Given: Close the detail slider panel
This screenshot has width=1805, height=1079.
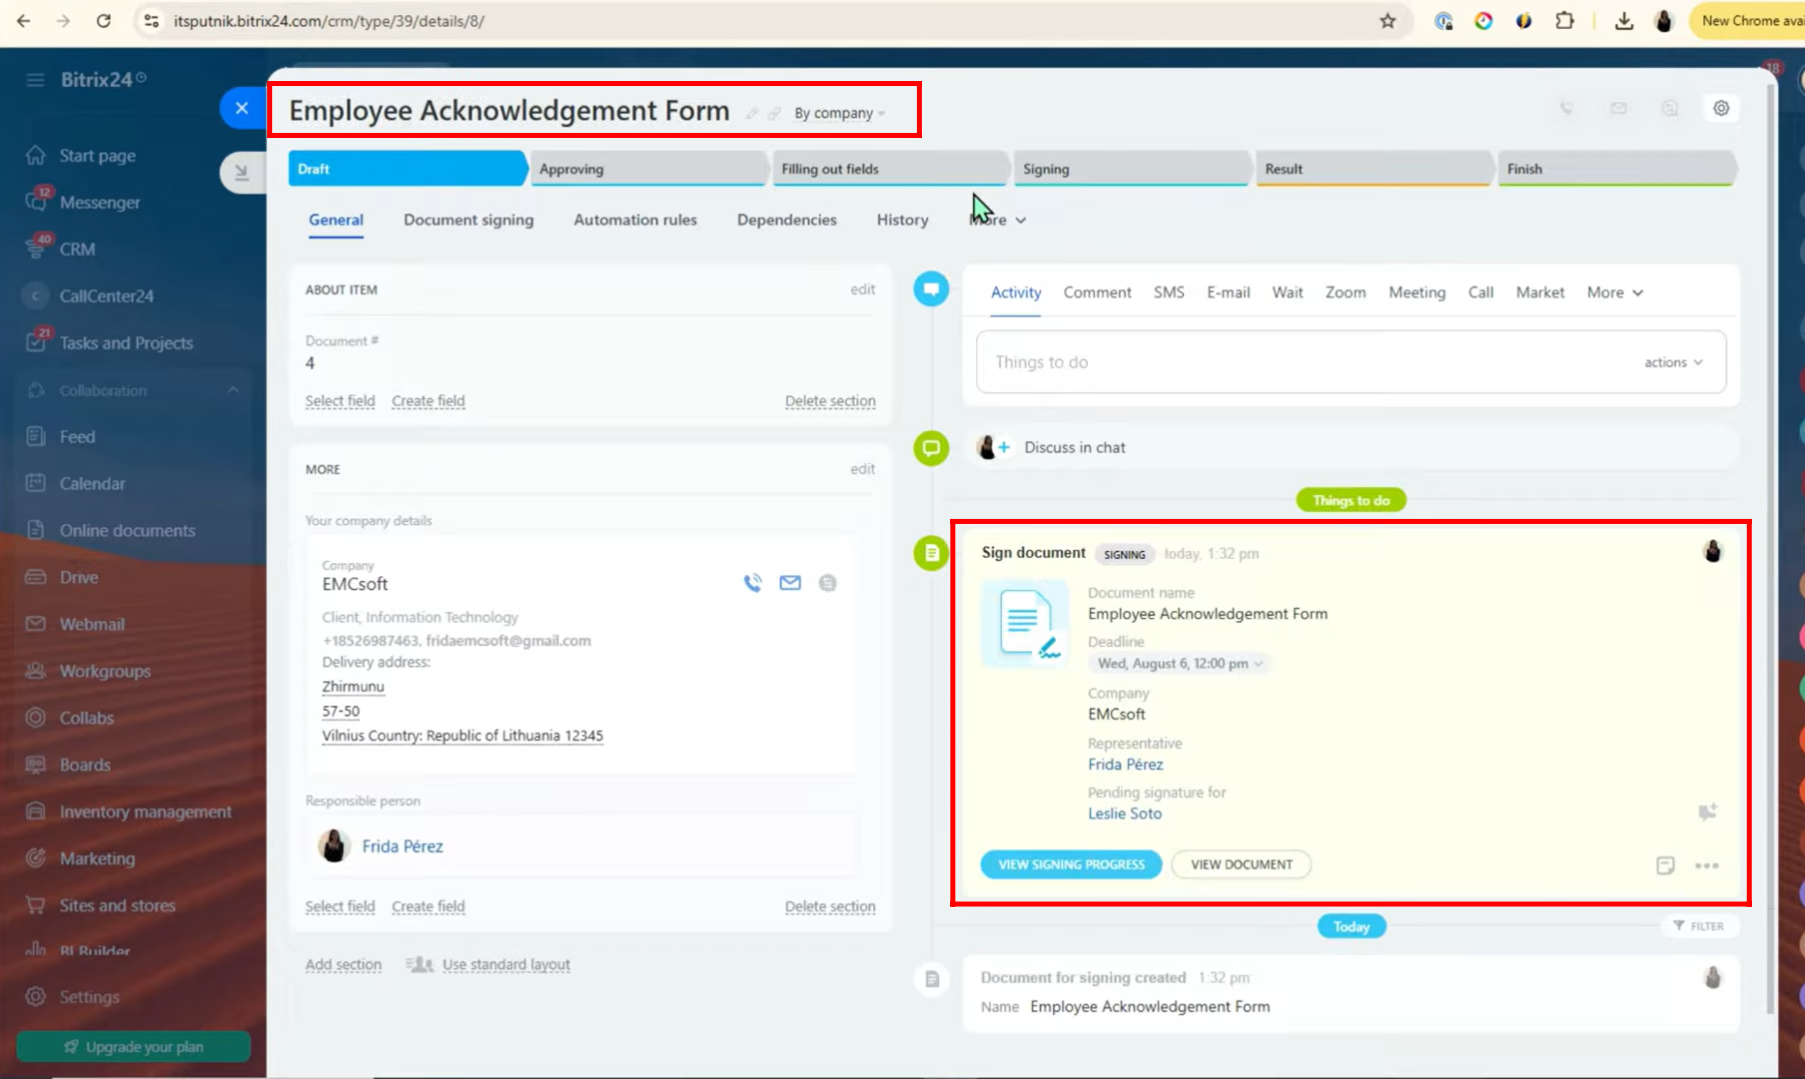Looking at the screenshot, I should coord(242,108).
